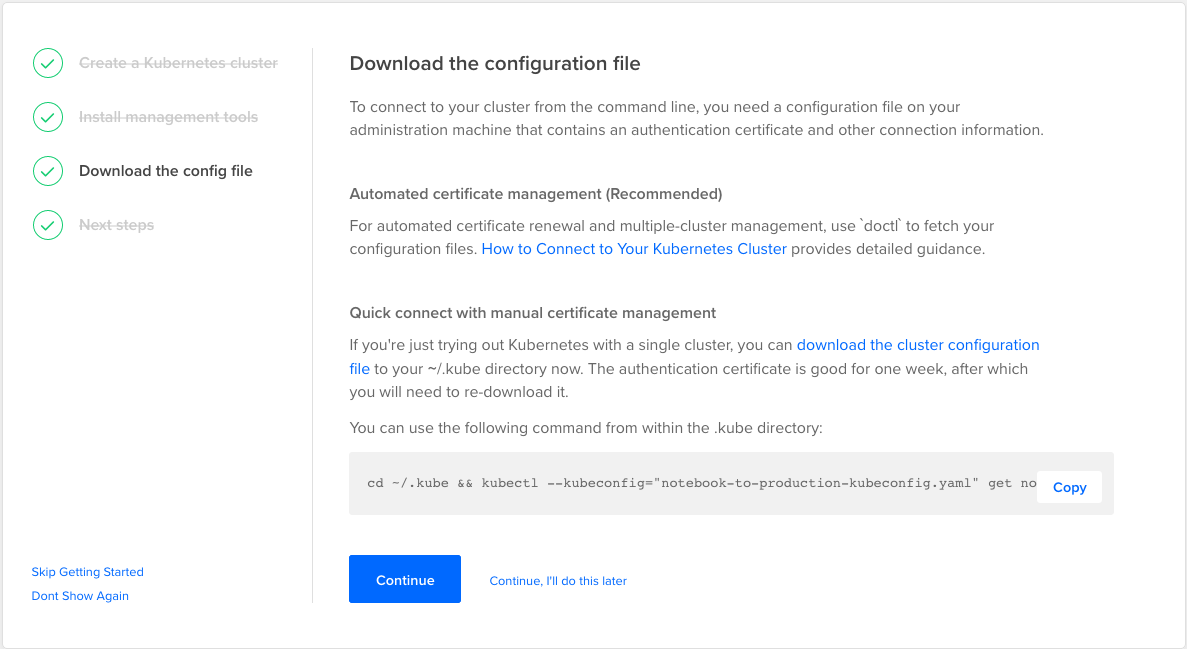Select the Download the config file step
Image resolution: width=1187 pixels, height=649 pixels.
tap(166, 171)
